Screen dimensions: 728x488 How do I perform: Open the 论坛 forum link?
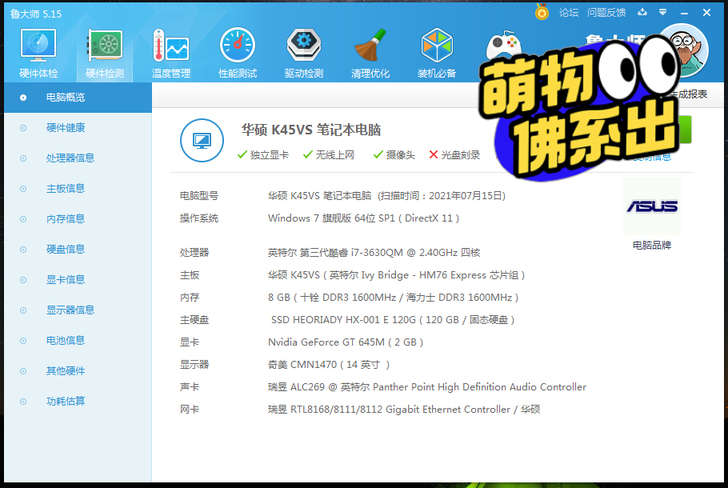(x=568, y=13)
